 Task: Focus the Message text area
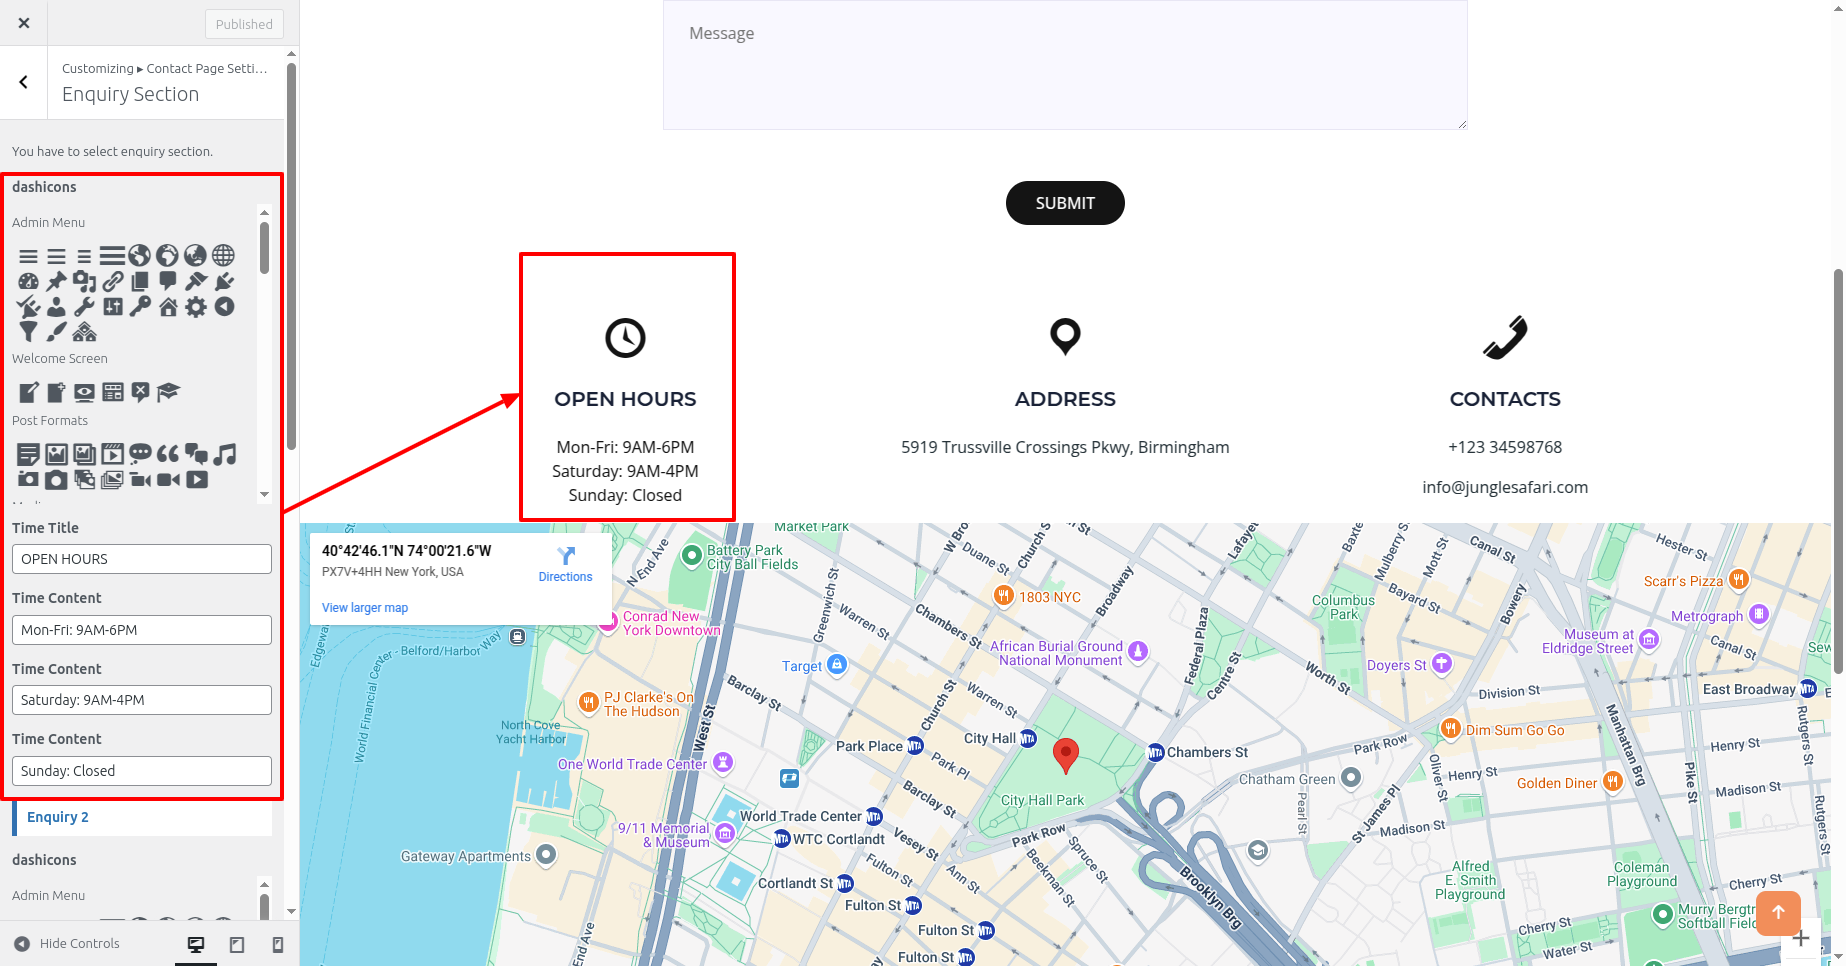click(1065, 65)
